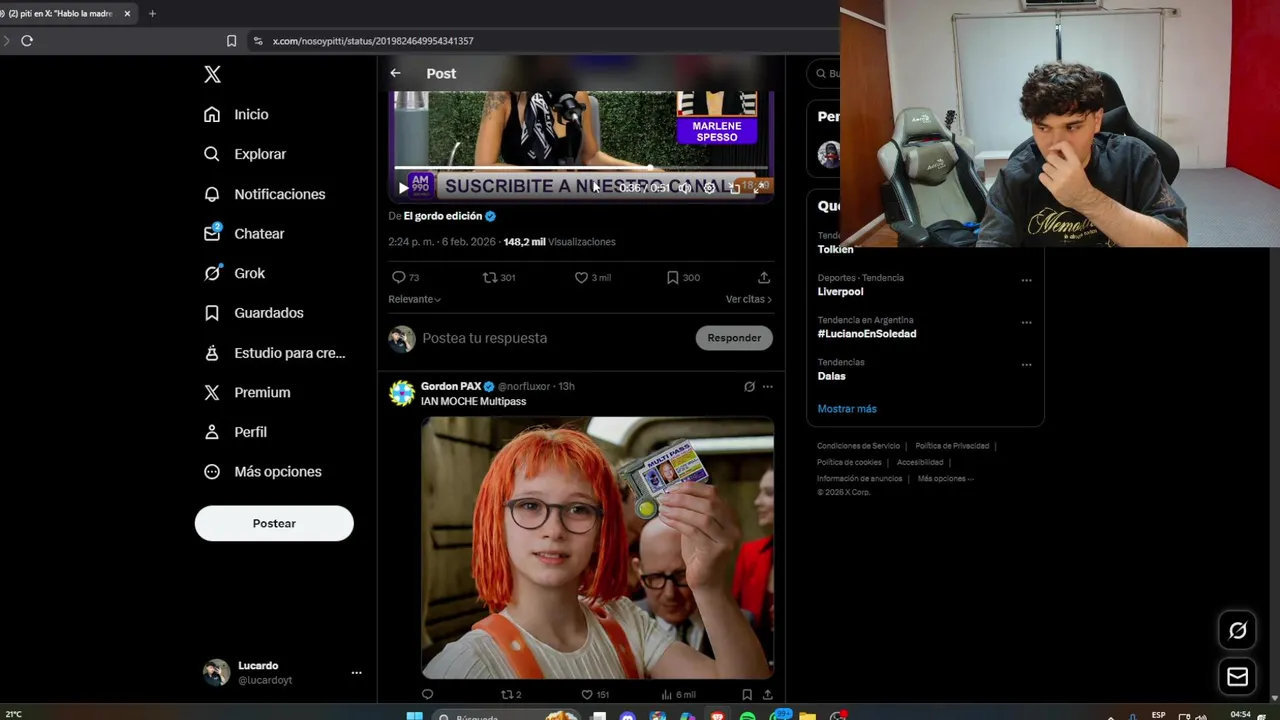Viewport: 1280px width, 720px height.
Task: Share Gordon PAX reply
Action: tap(767, 694)
